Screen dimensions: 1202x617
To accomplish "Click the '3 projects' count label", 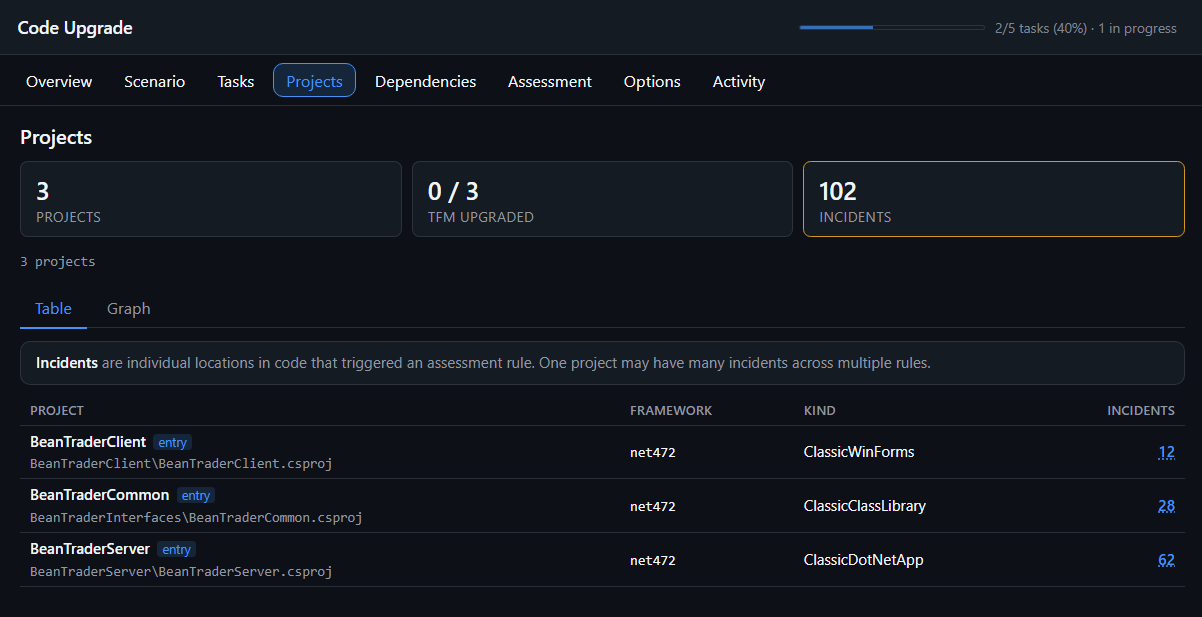I will 58,262.
